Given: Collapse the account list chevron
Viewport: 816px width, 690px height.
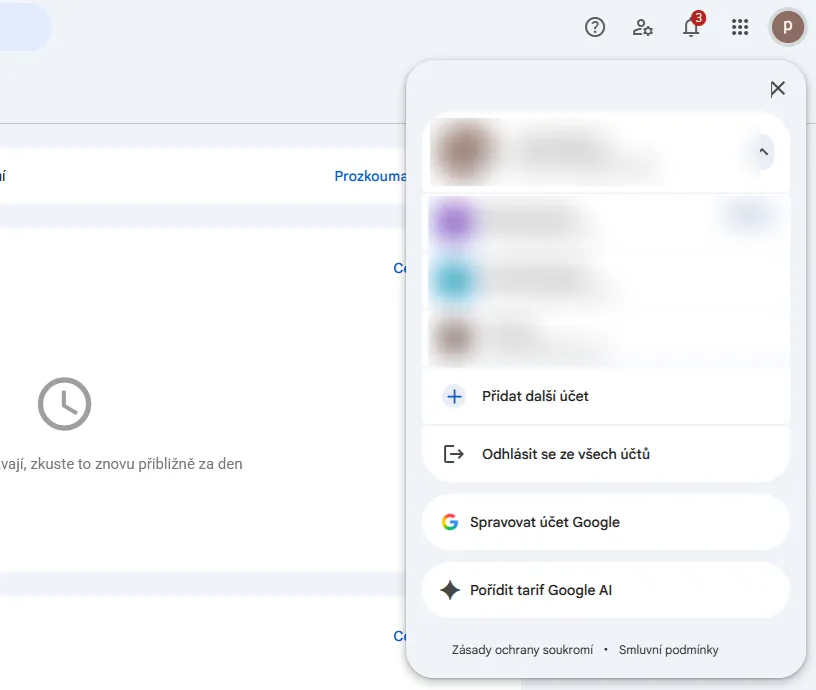Looking at the screenshot, I should [763, 152].
